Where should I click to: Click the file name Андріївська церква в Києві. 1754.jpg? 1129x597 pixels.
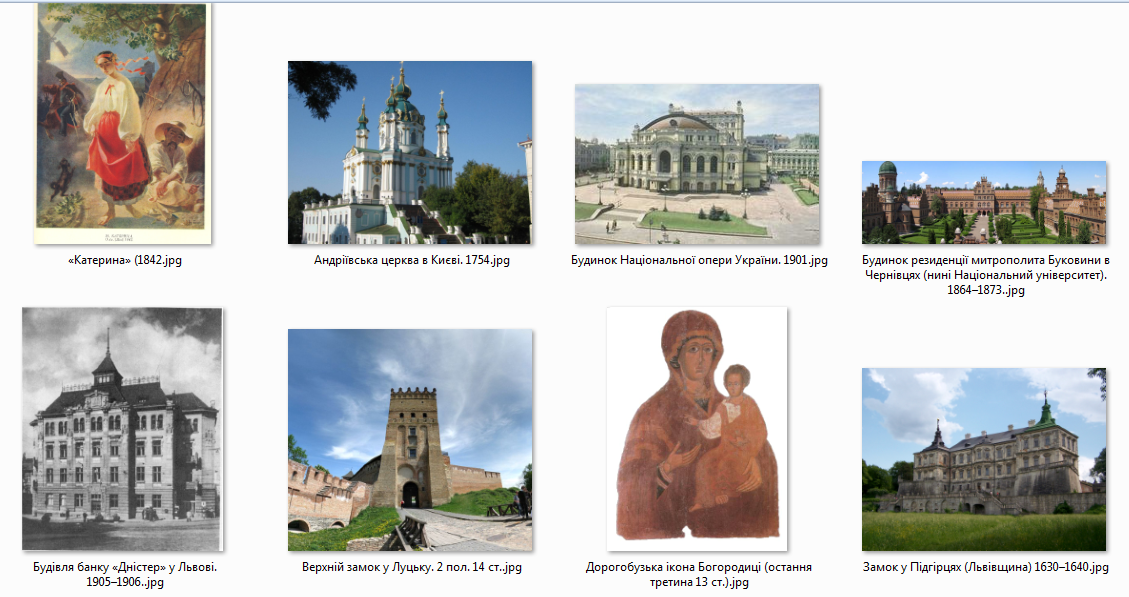point(412,260)
